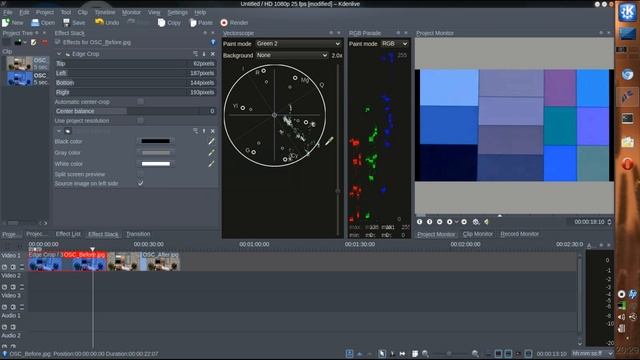Click the red delete clip icon in Project Tree

coord(44,42)
